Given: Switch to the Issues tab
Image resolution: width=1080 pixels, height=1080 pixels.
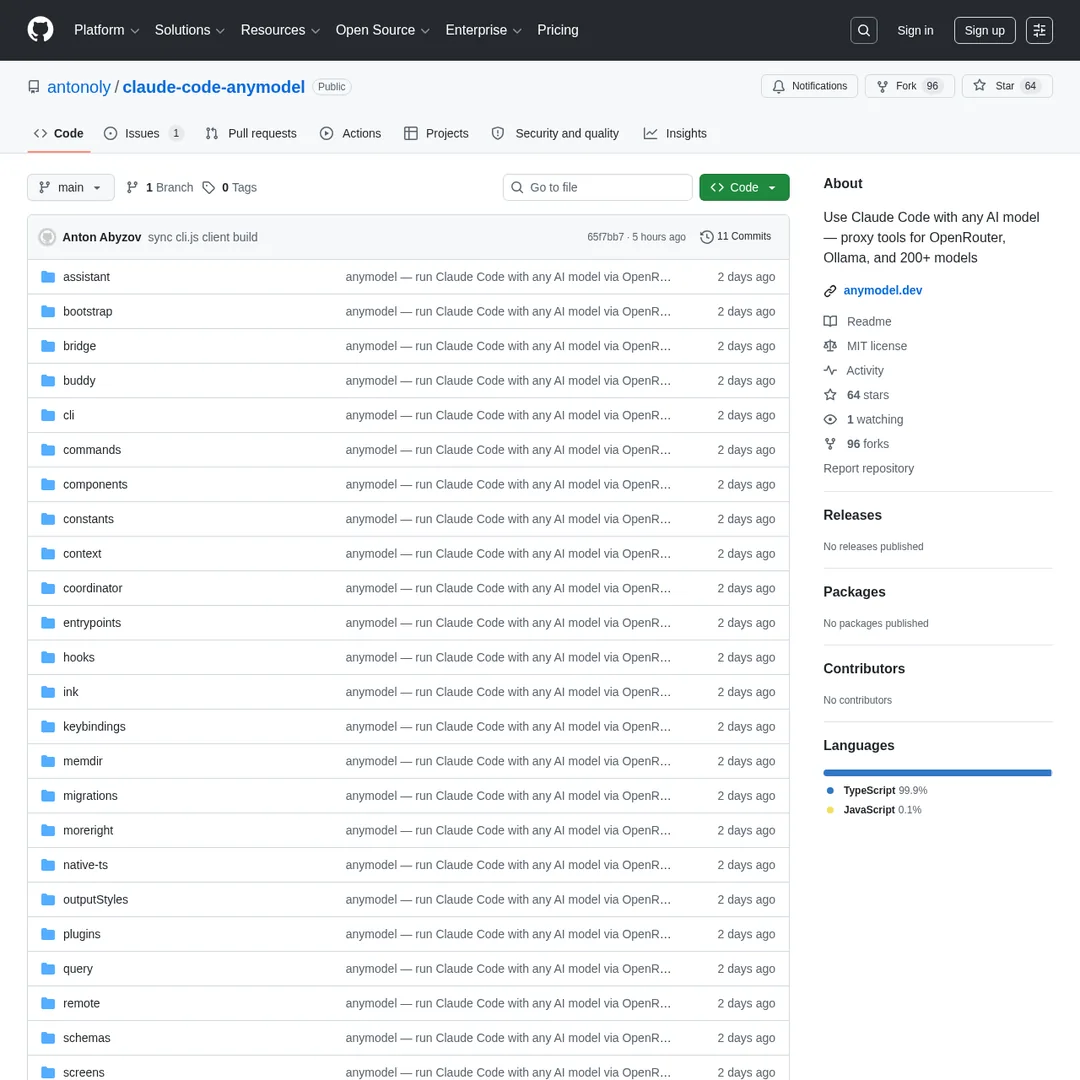Looking at the screenshot, I should [142, 133].
